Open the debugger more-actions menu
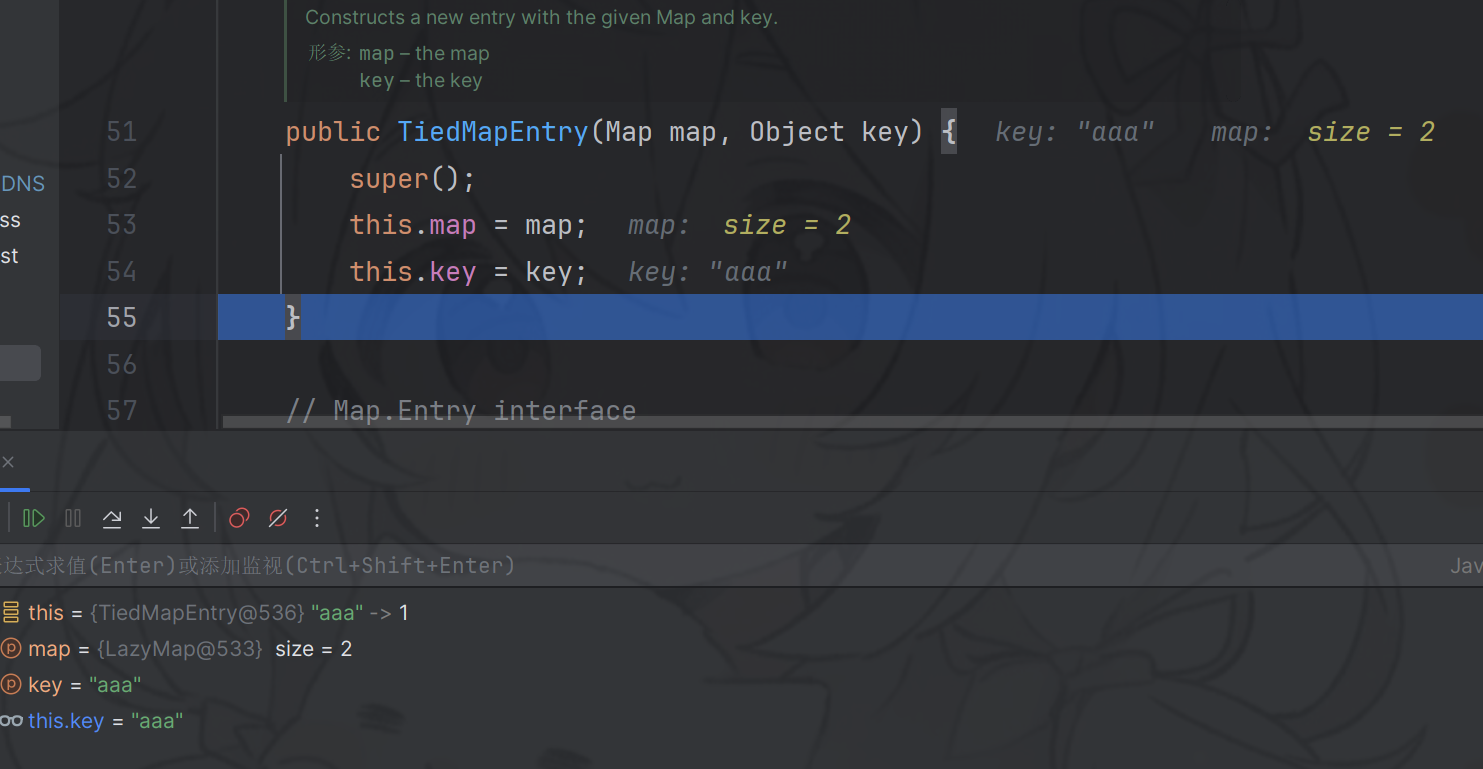Image resolution: width=1483 pixels, height=769 pixels. (x=317, y=518)
